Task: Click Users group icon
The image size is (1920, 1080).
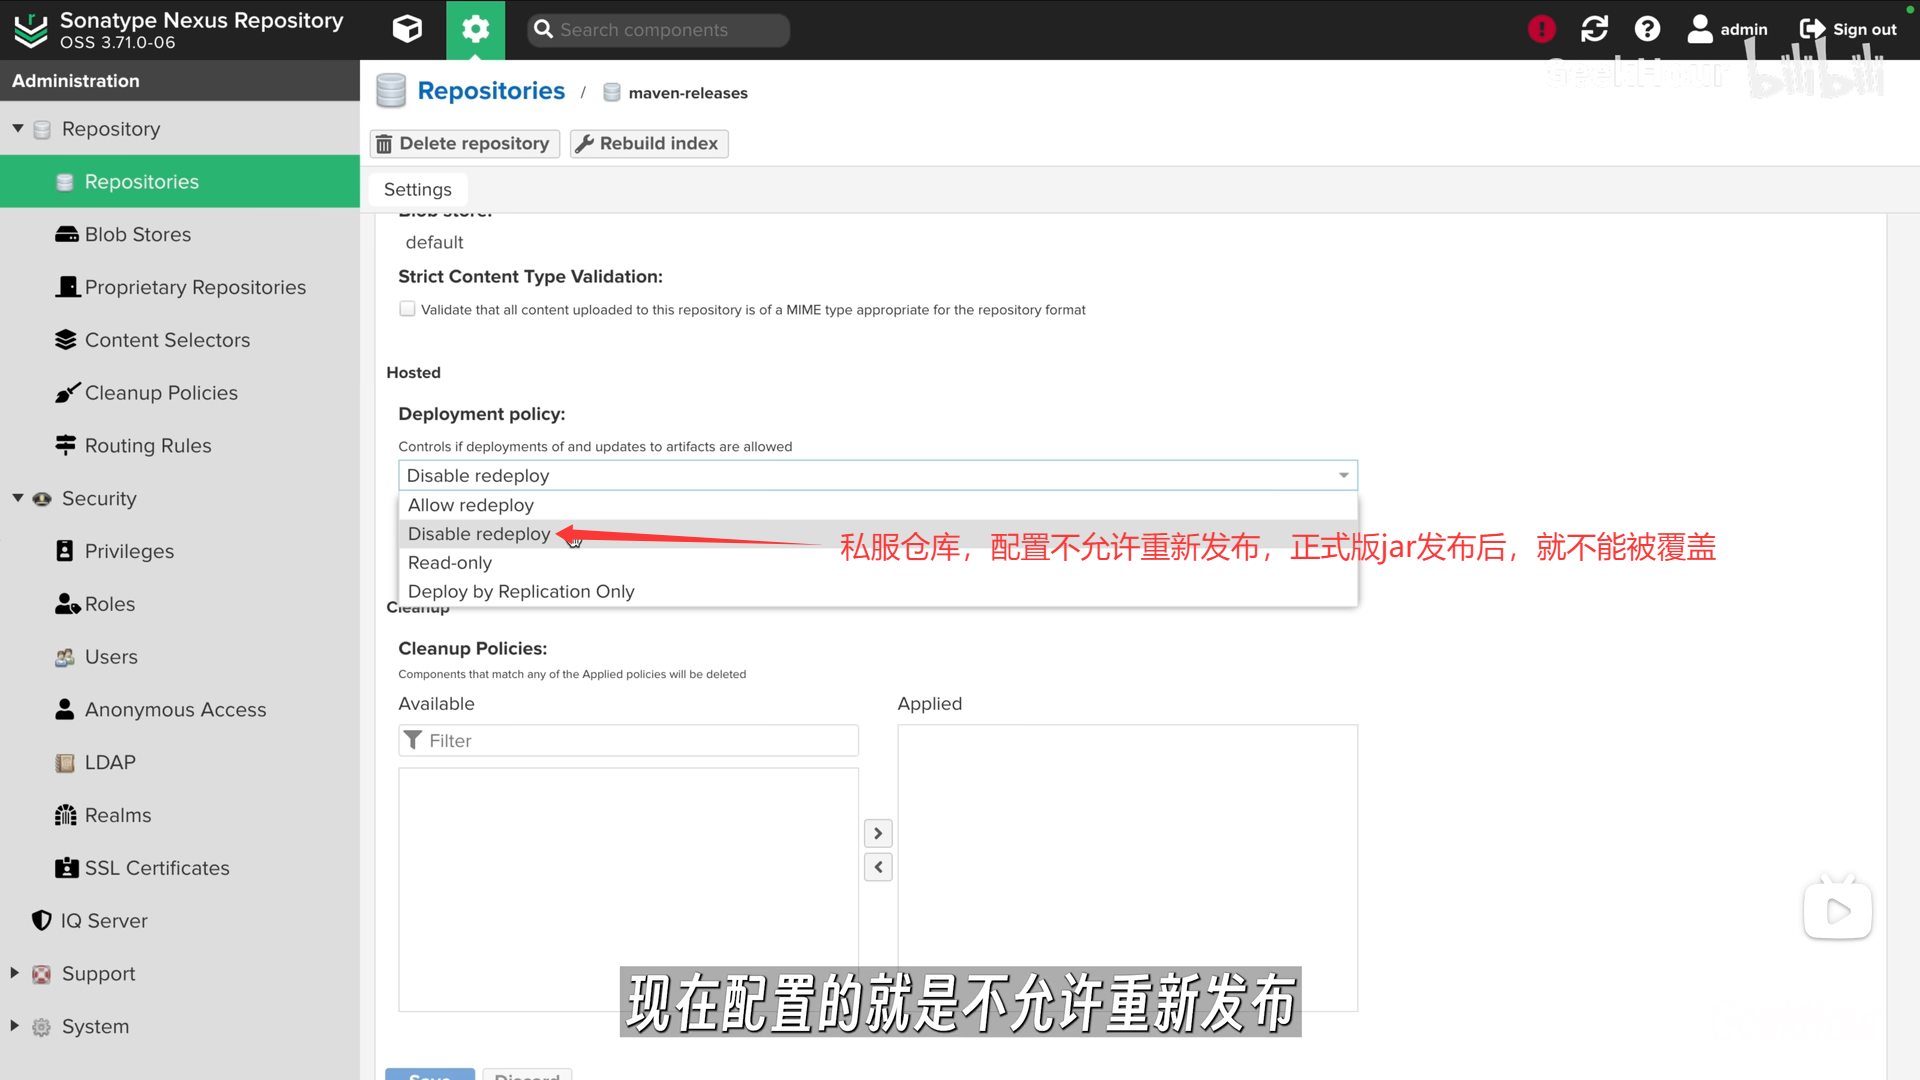Action: click(x=65, y=657)
